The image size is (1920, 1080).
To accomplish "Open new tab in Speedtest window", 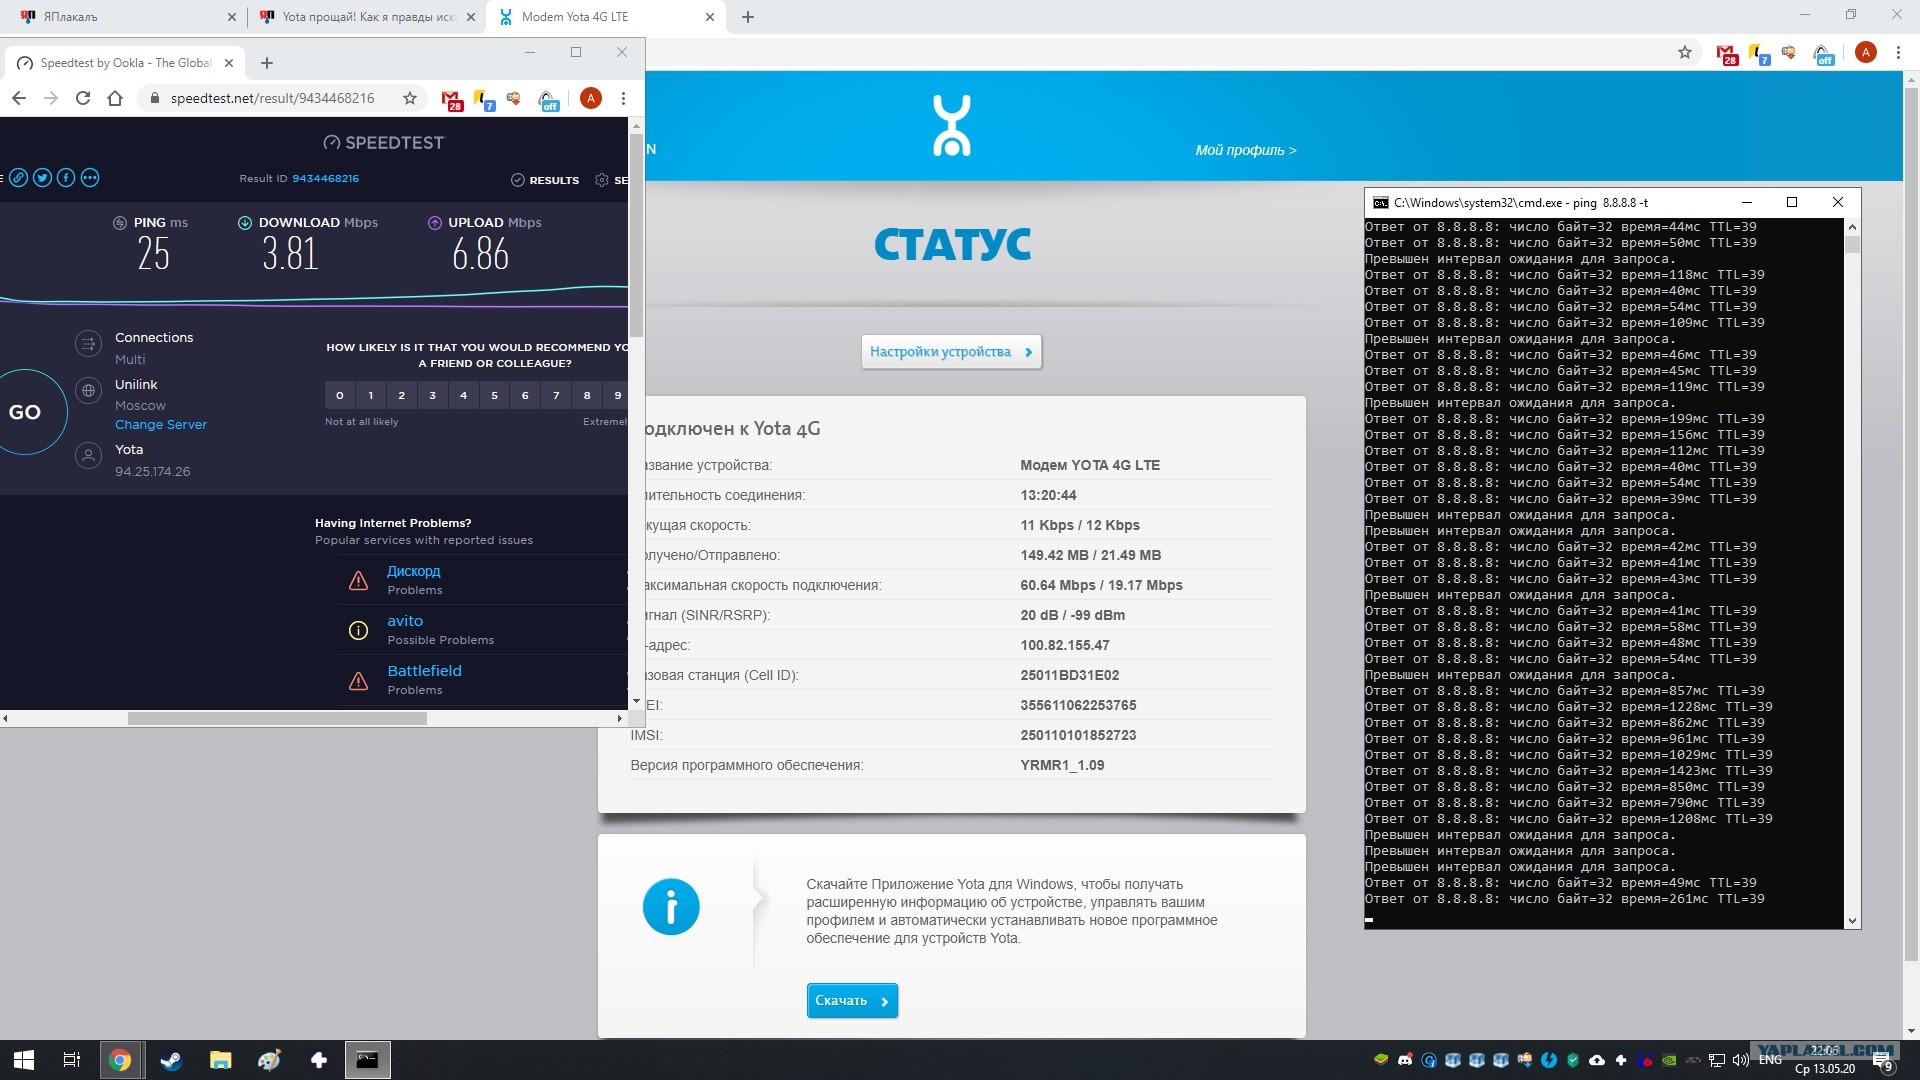I will coord(267,63).
